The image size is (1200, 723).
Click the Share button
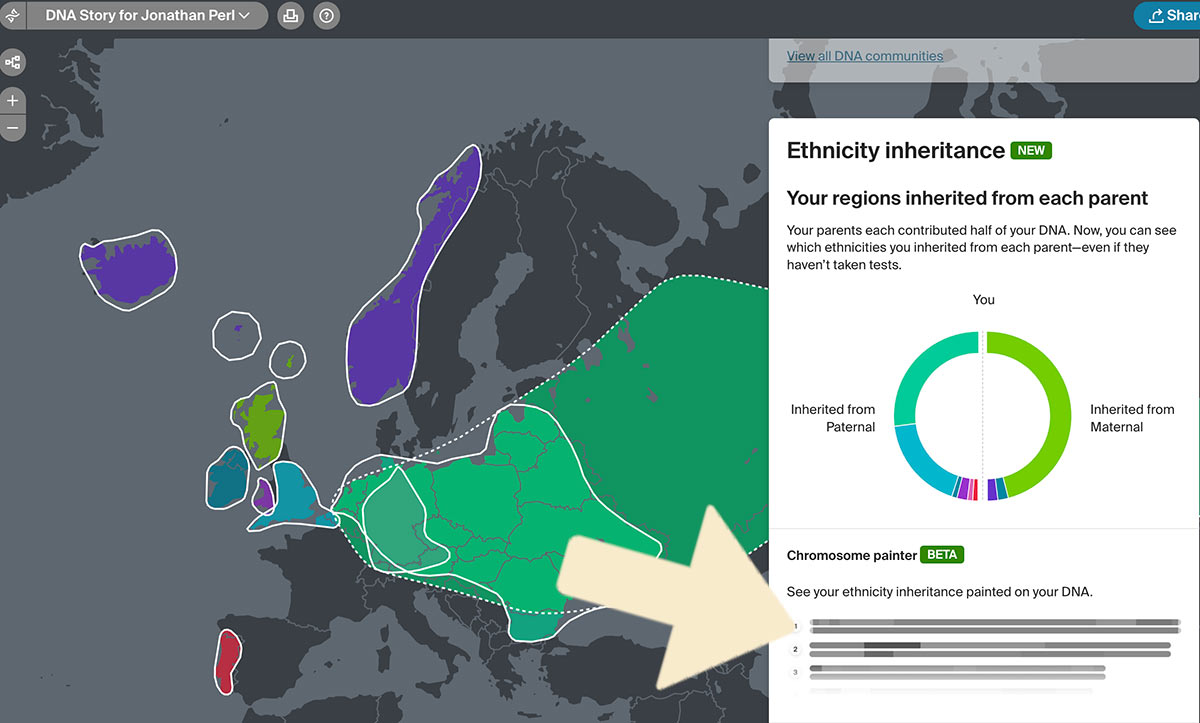(x=1180, y=15)
